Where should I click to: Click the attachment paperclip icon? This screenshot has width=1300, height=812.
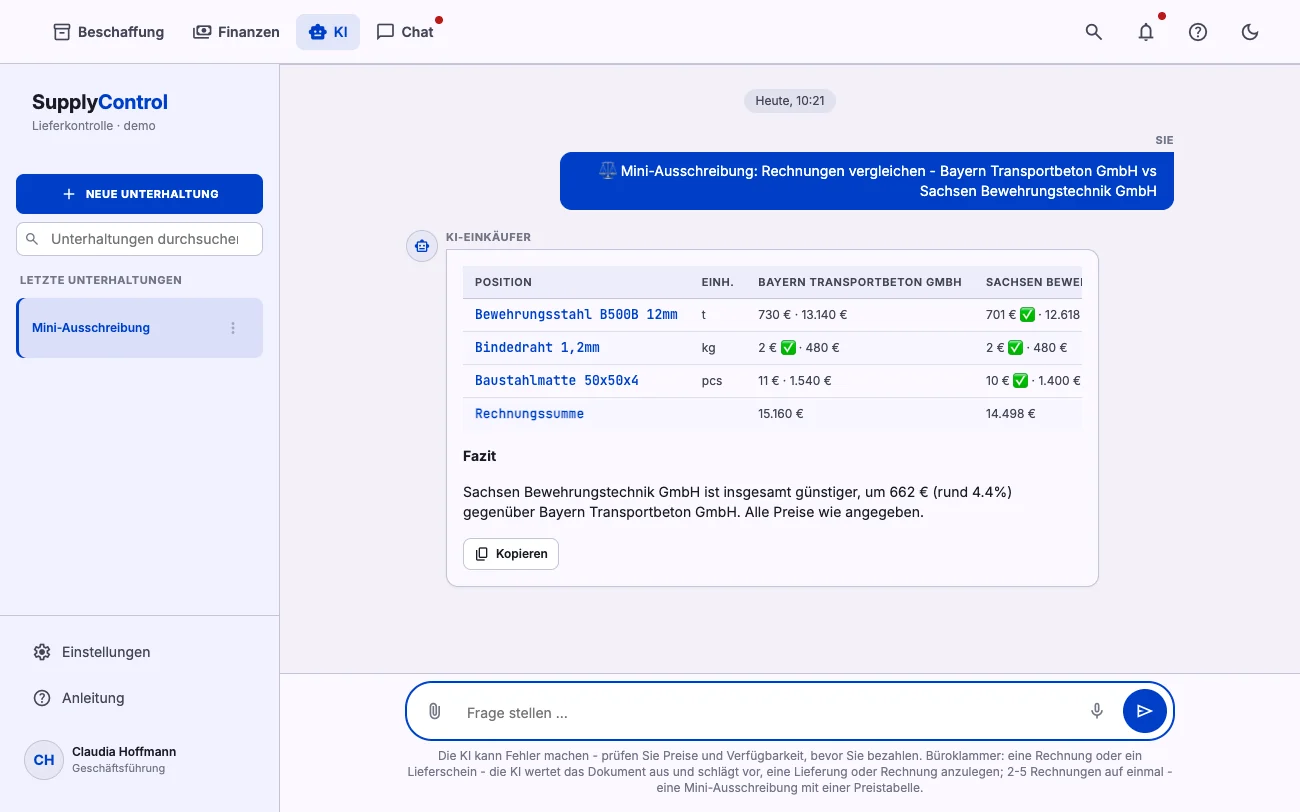[435, 711]
